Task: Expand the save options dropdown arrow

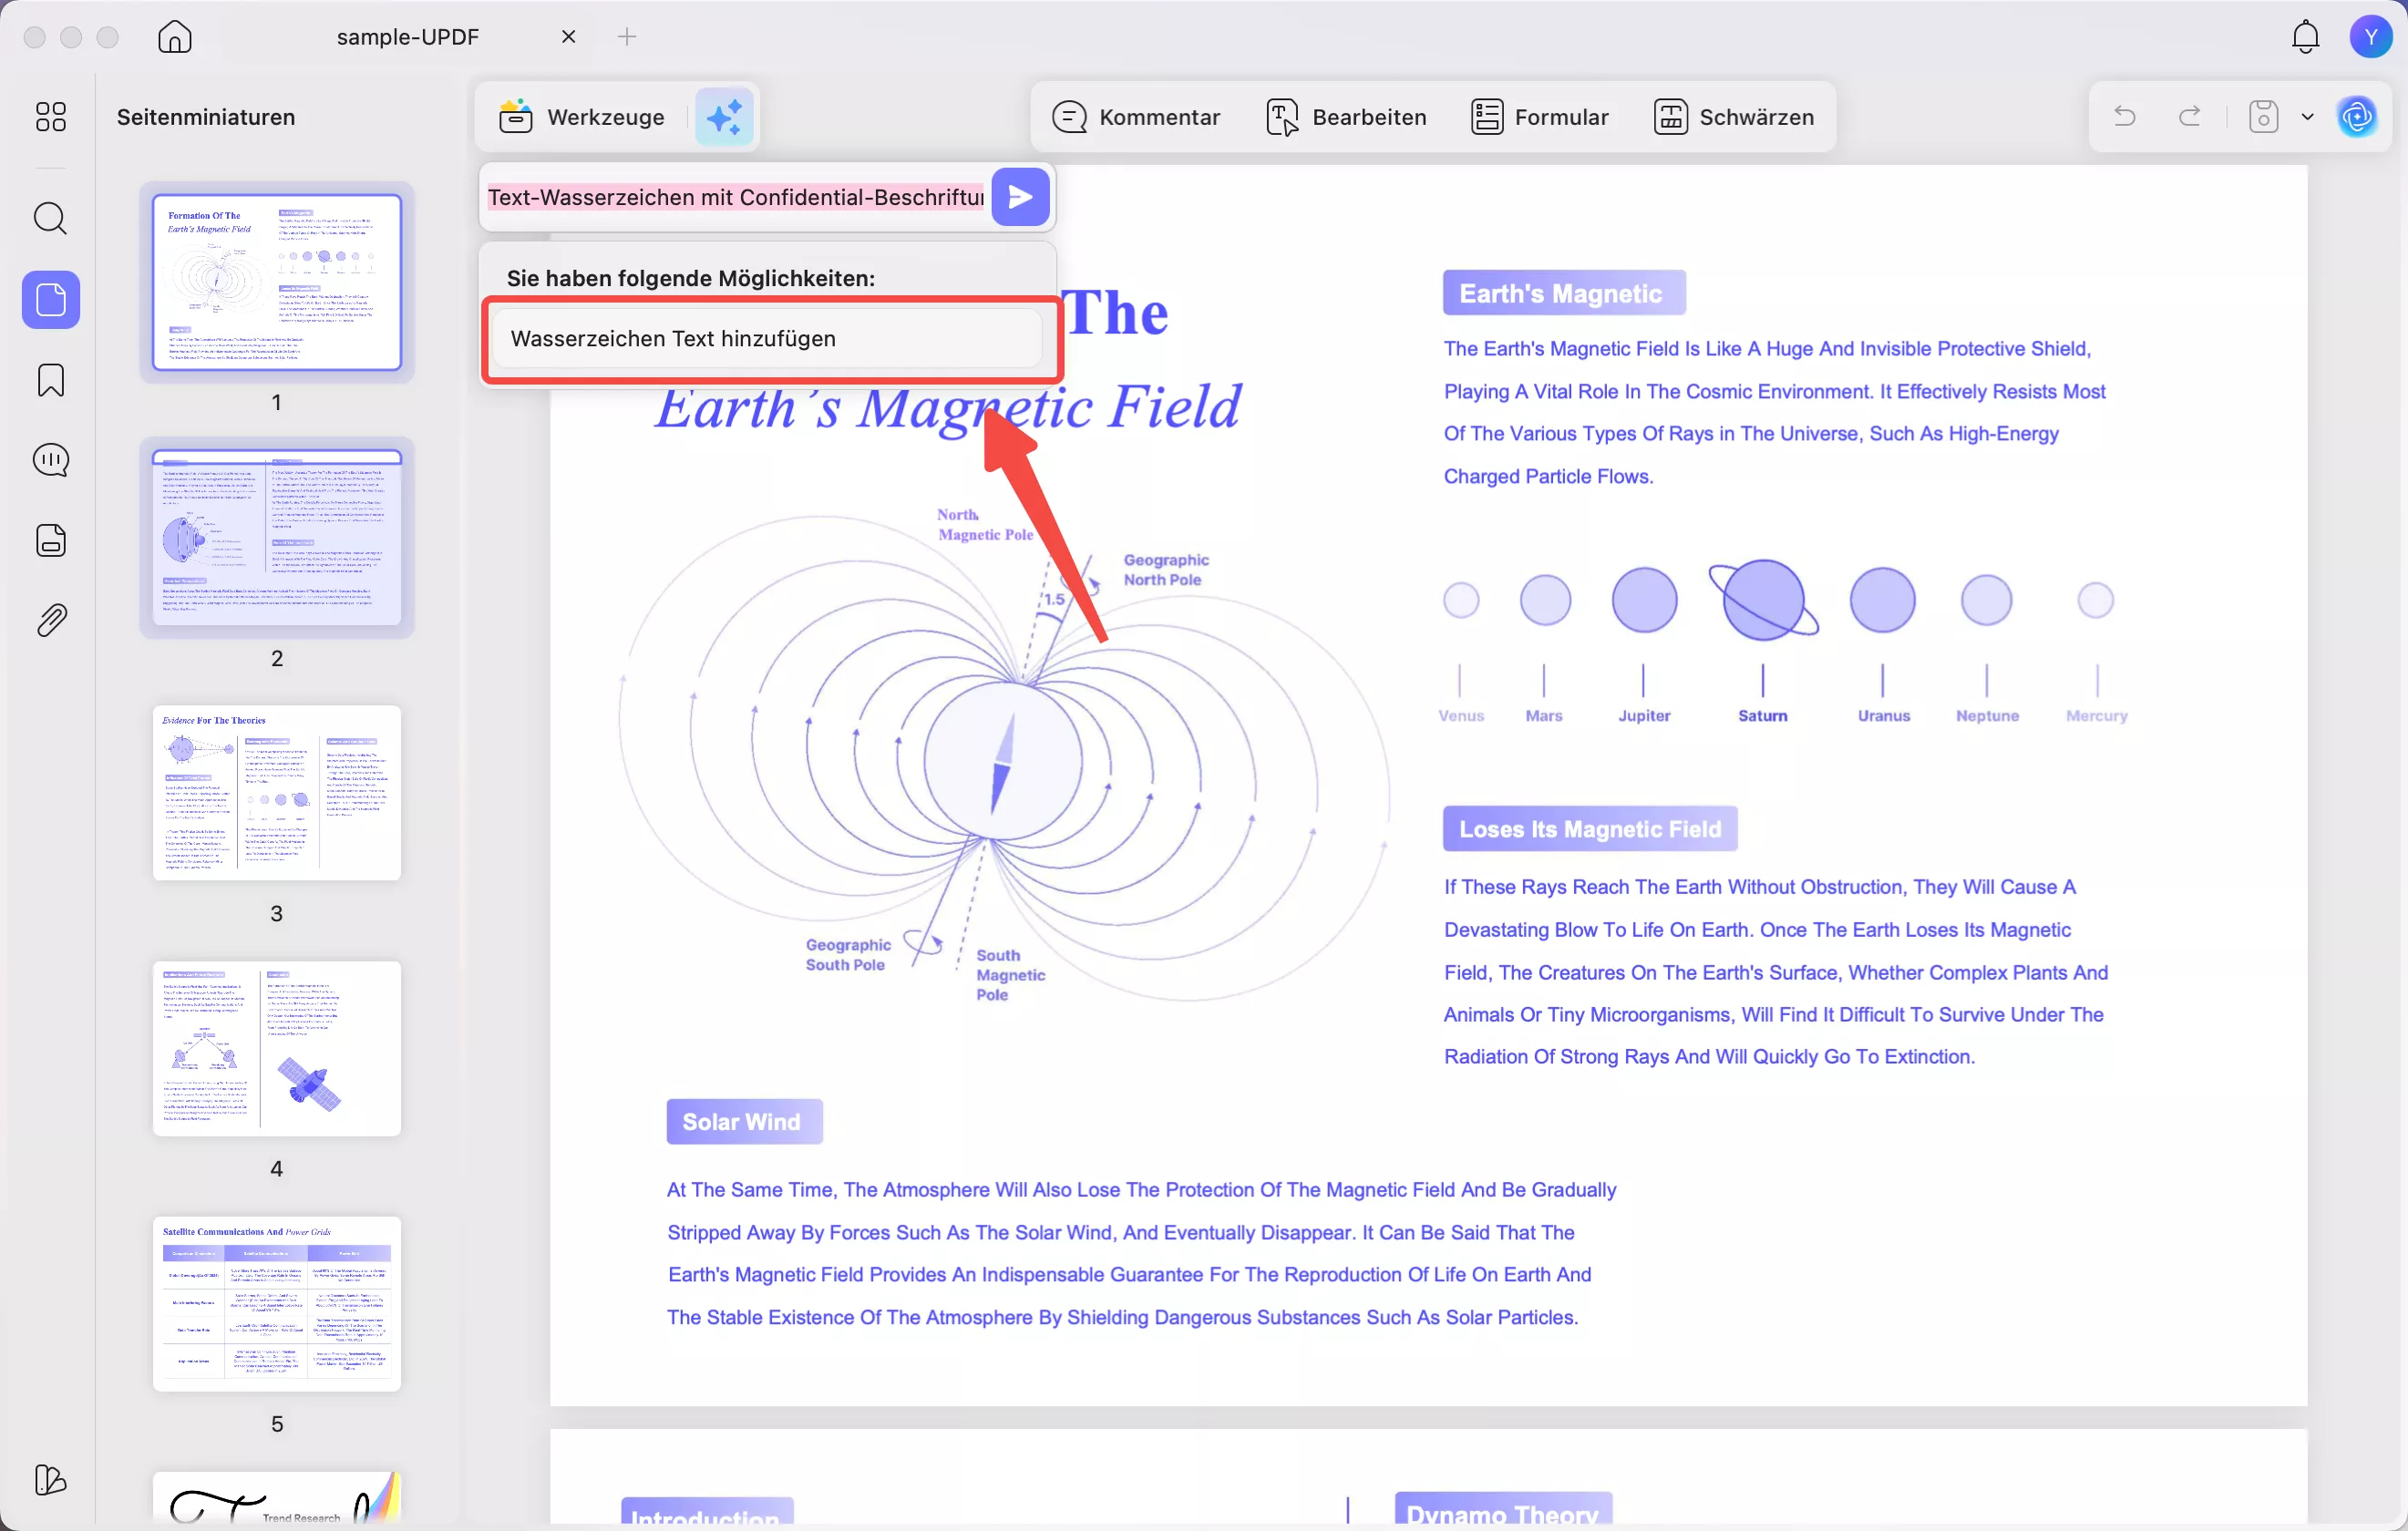Action: tap(2307, 117)
